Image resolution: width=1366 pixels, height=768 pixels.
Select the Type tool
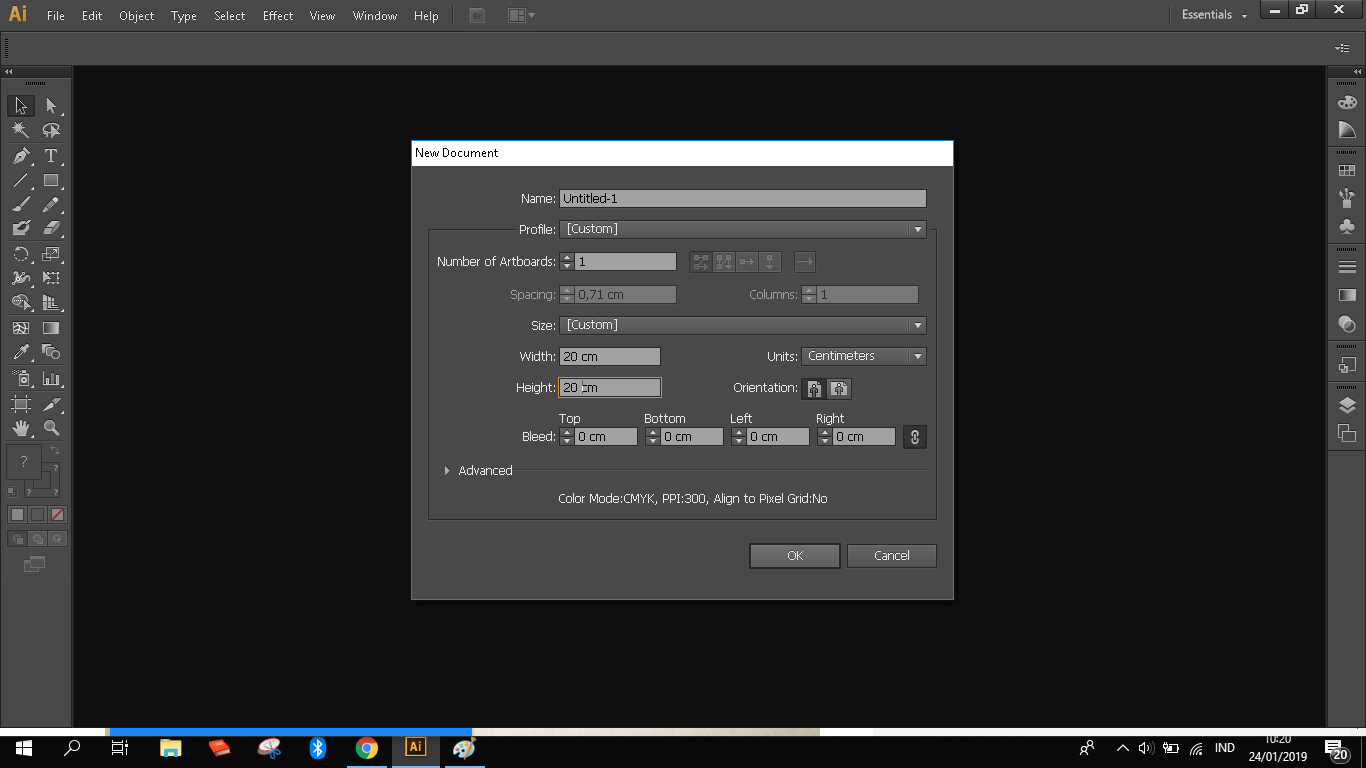click(51, 156)
